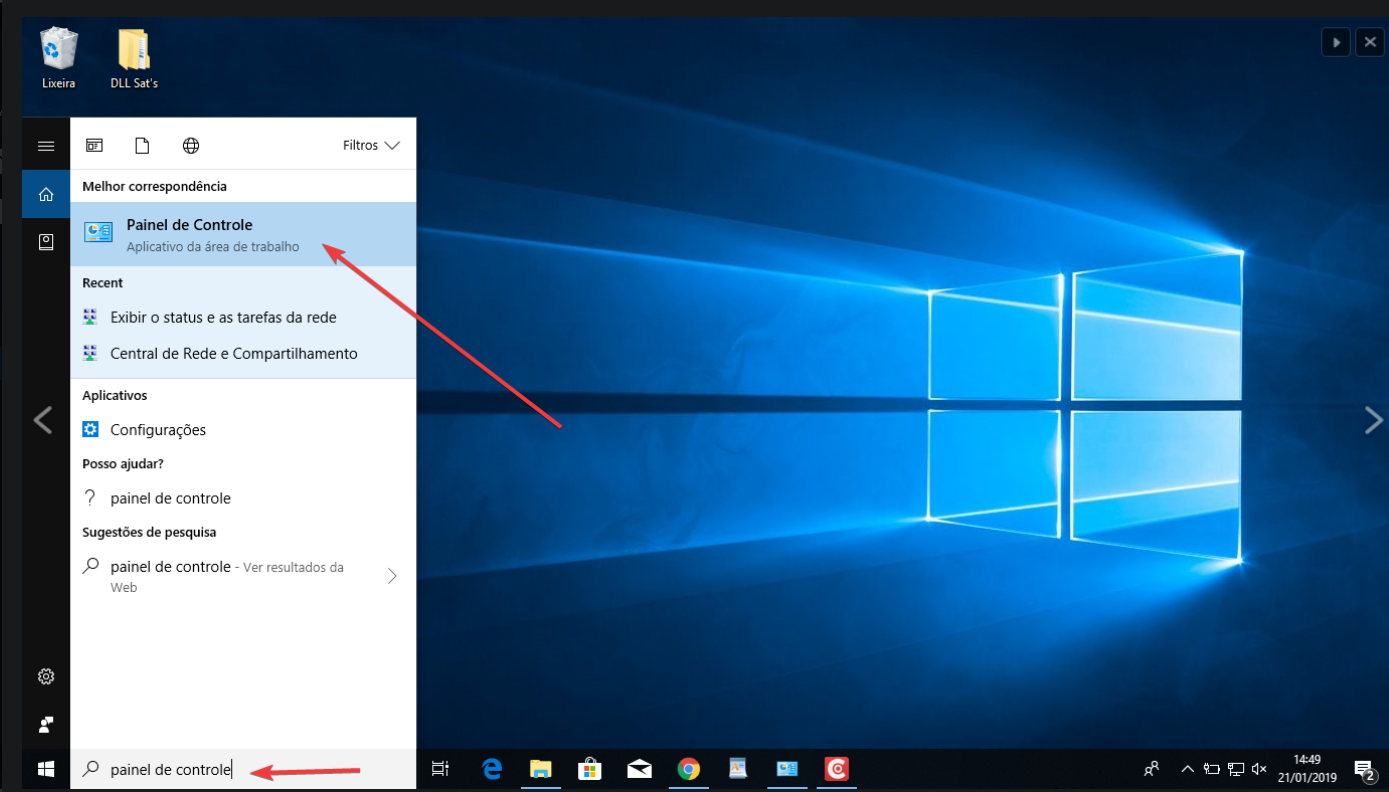The image size is (1389, 792).
Task: Open the Action Center notifications icon
Action: [1363, 769]
